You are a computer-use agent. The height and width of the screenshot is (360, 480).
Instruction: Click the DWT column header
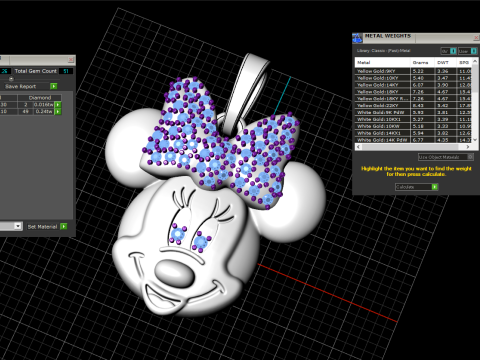(445, 62)
